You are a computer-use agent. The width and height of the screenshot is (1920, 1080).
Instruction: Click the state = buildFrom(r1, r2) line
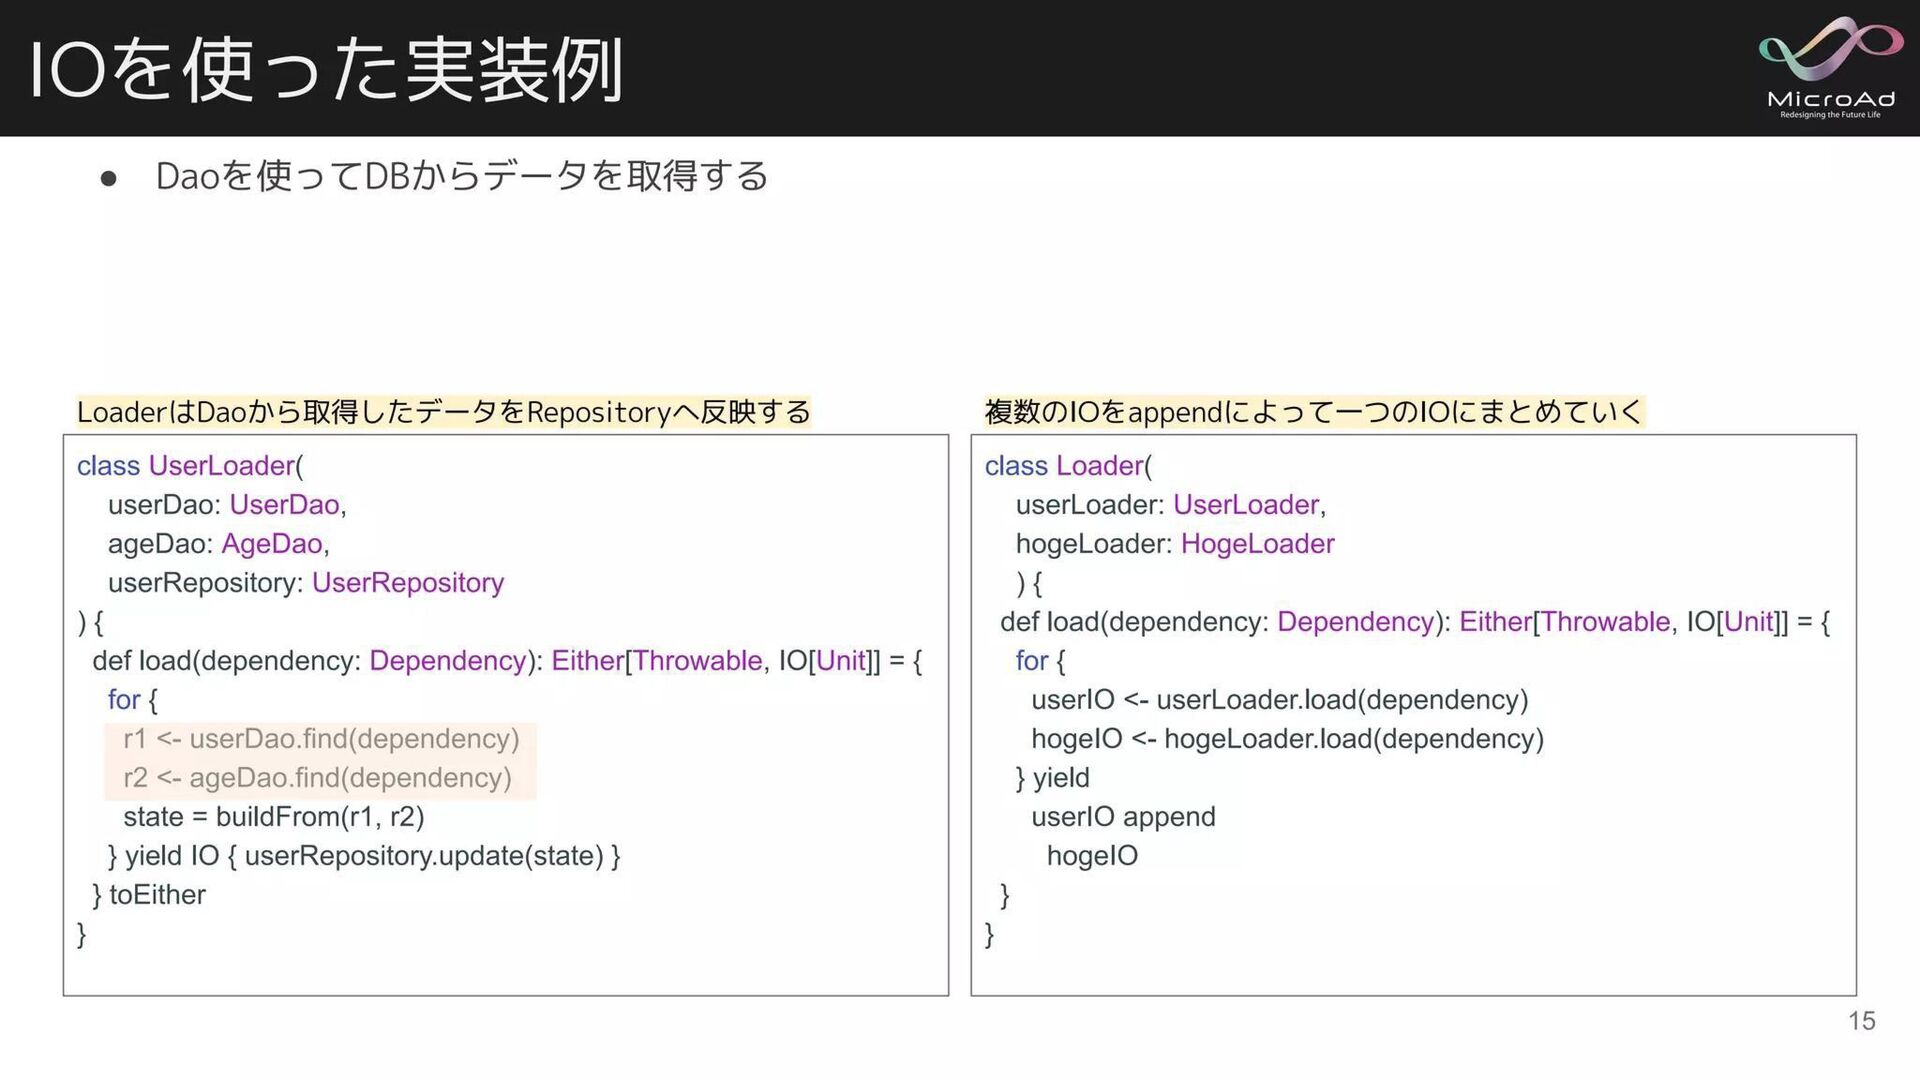pyautogui.click(x=273, y=817)
